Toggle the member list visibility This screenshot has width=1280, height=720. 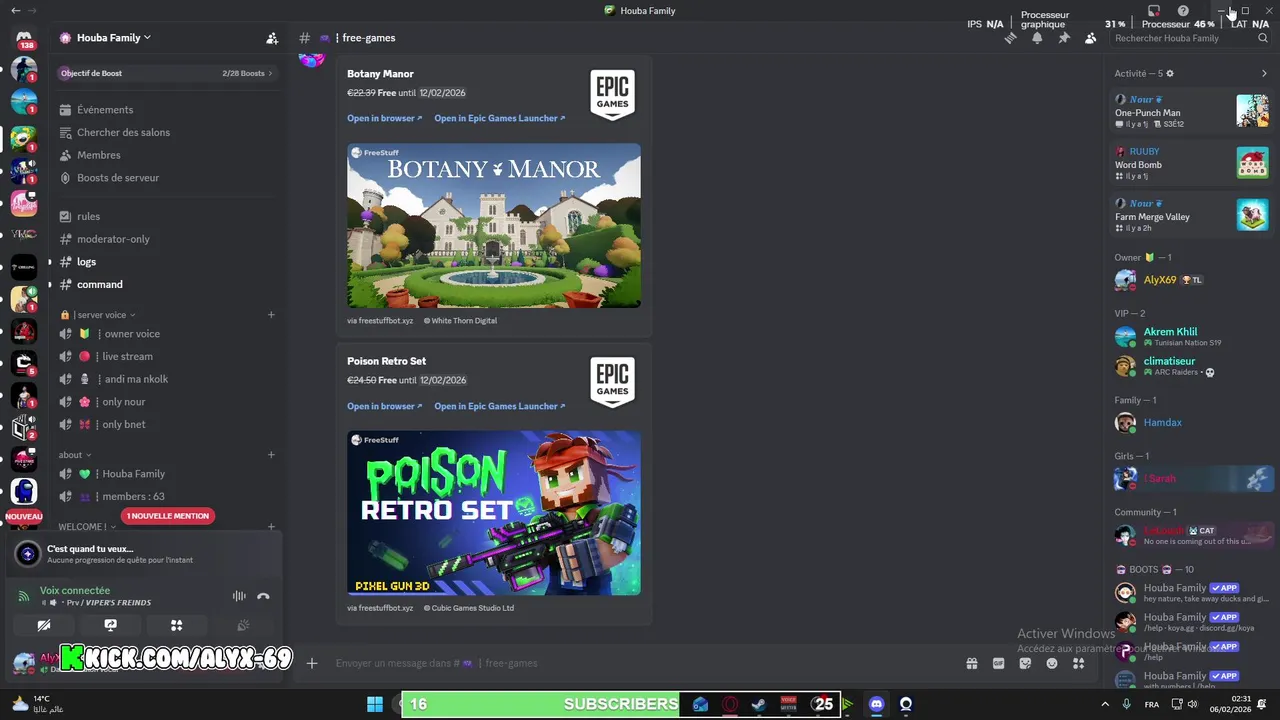coord(1090,38)
